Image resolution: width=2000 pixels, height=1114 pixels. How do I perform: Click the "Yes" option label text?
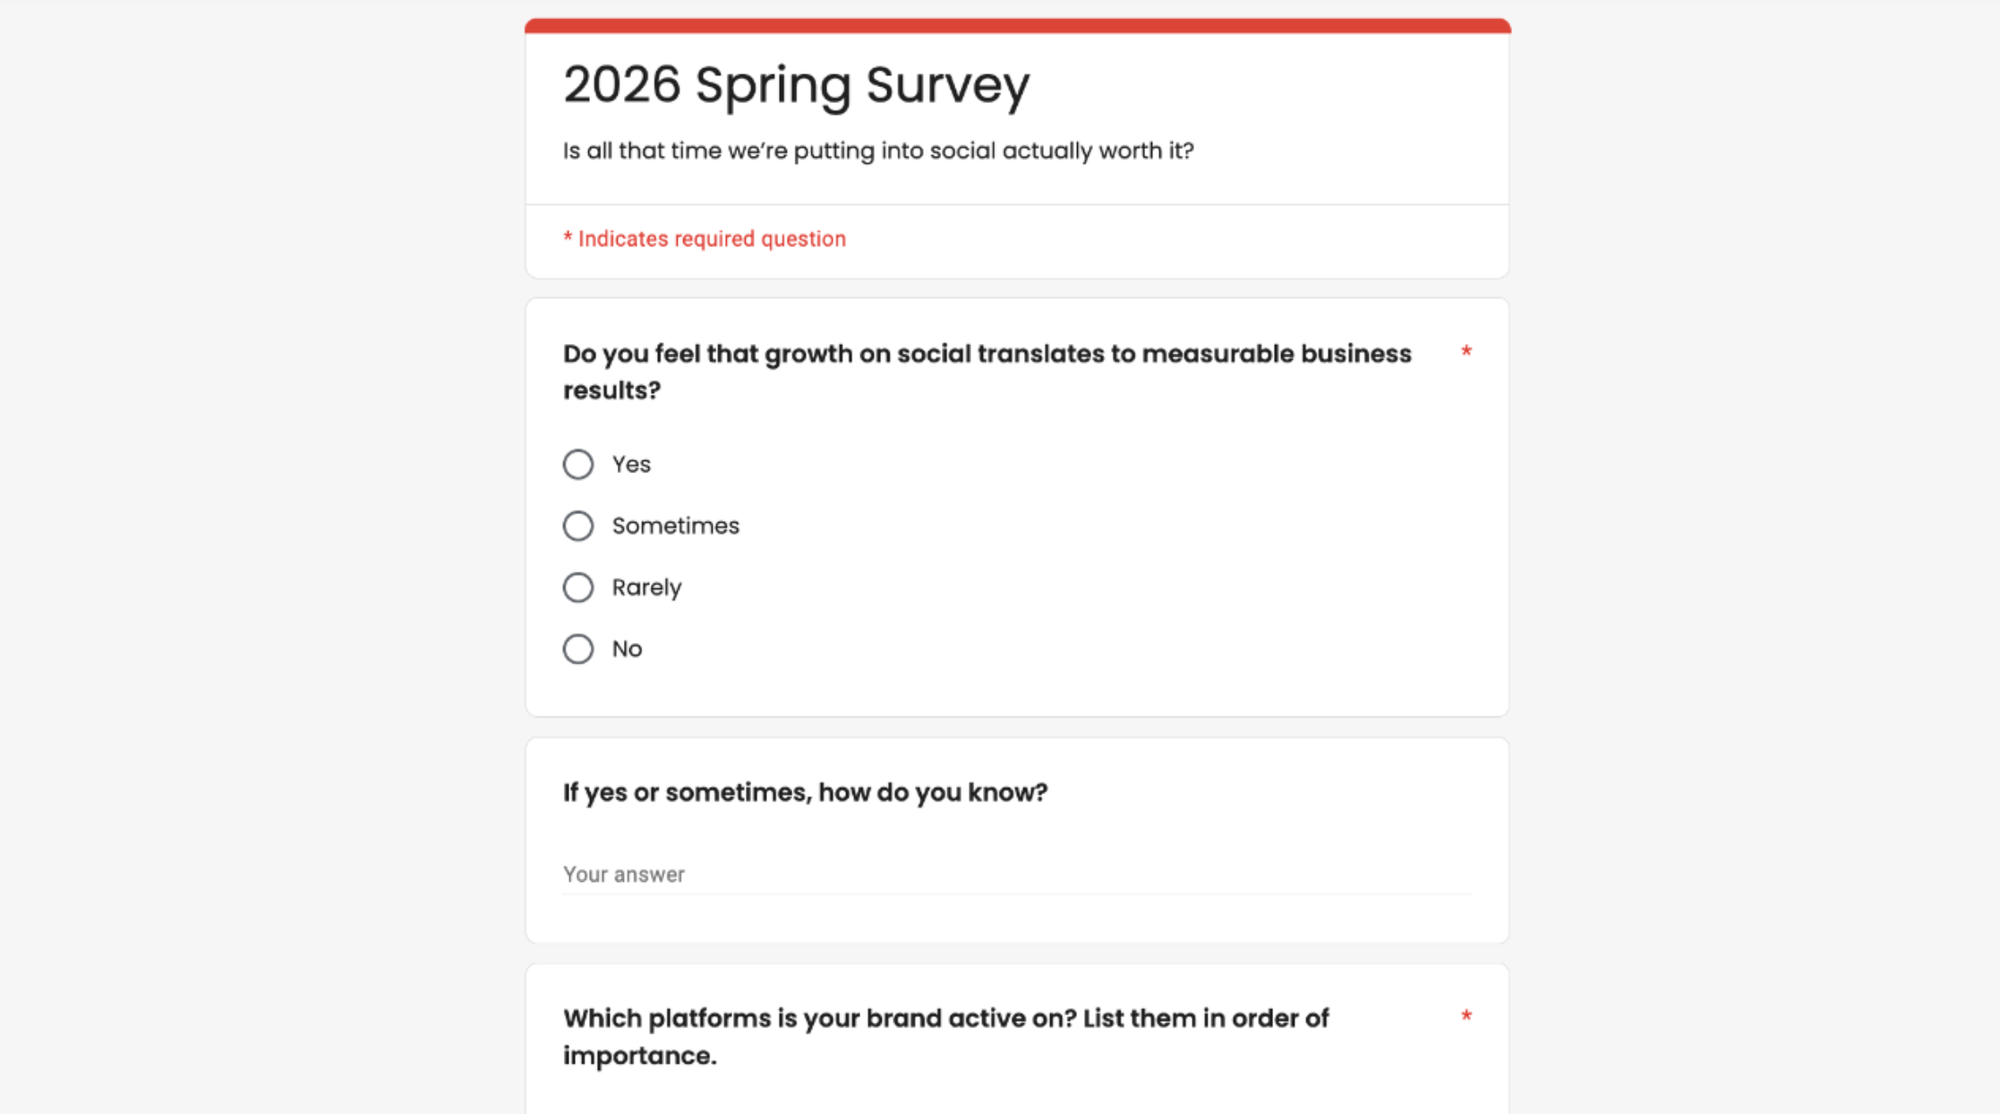point(631,464)
